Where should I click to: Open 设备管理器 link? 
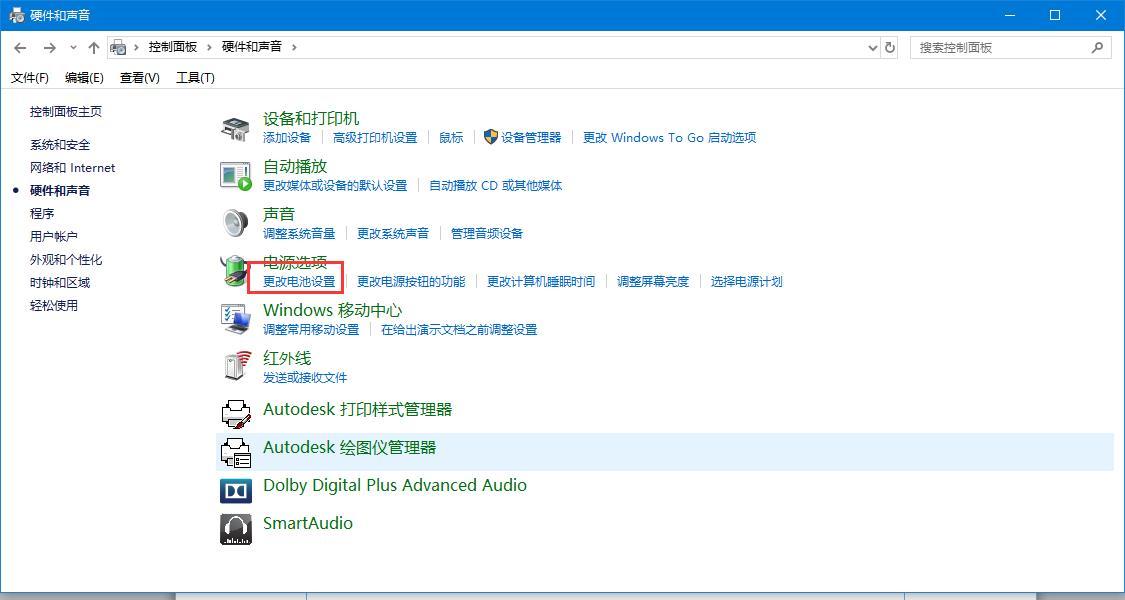(530, 137)
